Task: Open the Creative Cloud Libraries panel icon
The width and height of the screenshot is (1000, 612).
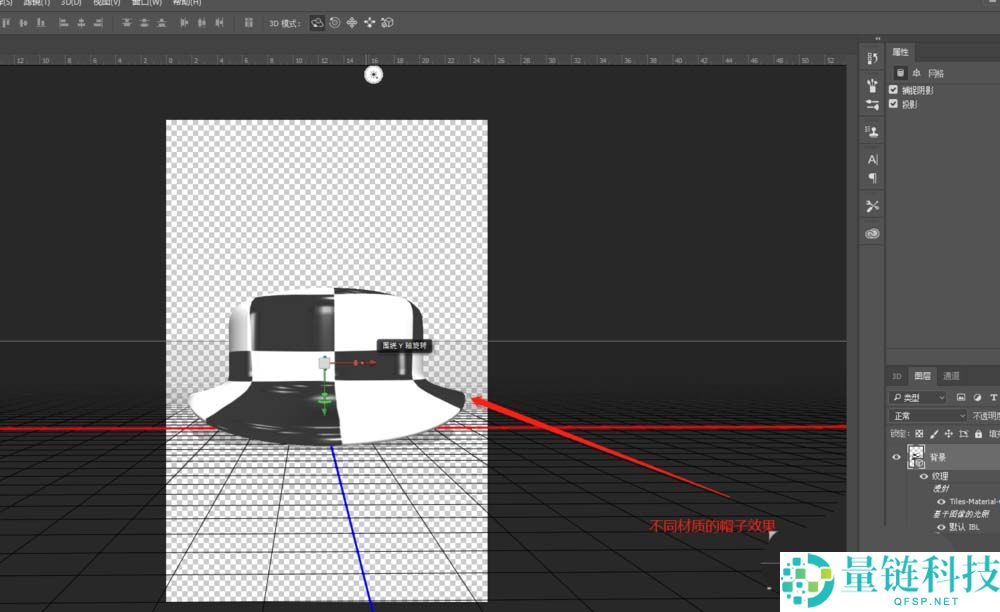Action: click(x=872, y=233)
